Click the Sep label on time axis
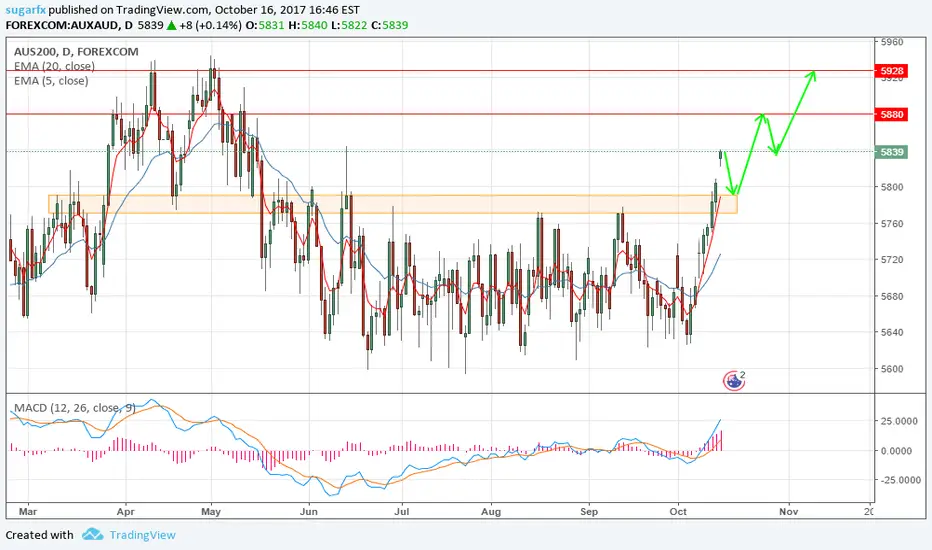The width and height of the screenshot is (932, 550). 588,511
